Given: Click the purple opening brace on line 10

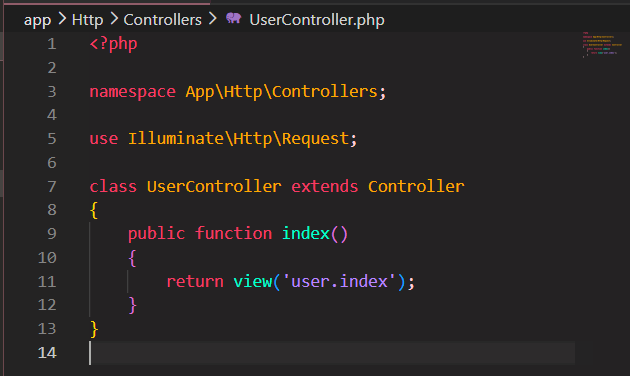Looking at the screenshot, I should [x=132, y=258].
